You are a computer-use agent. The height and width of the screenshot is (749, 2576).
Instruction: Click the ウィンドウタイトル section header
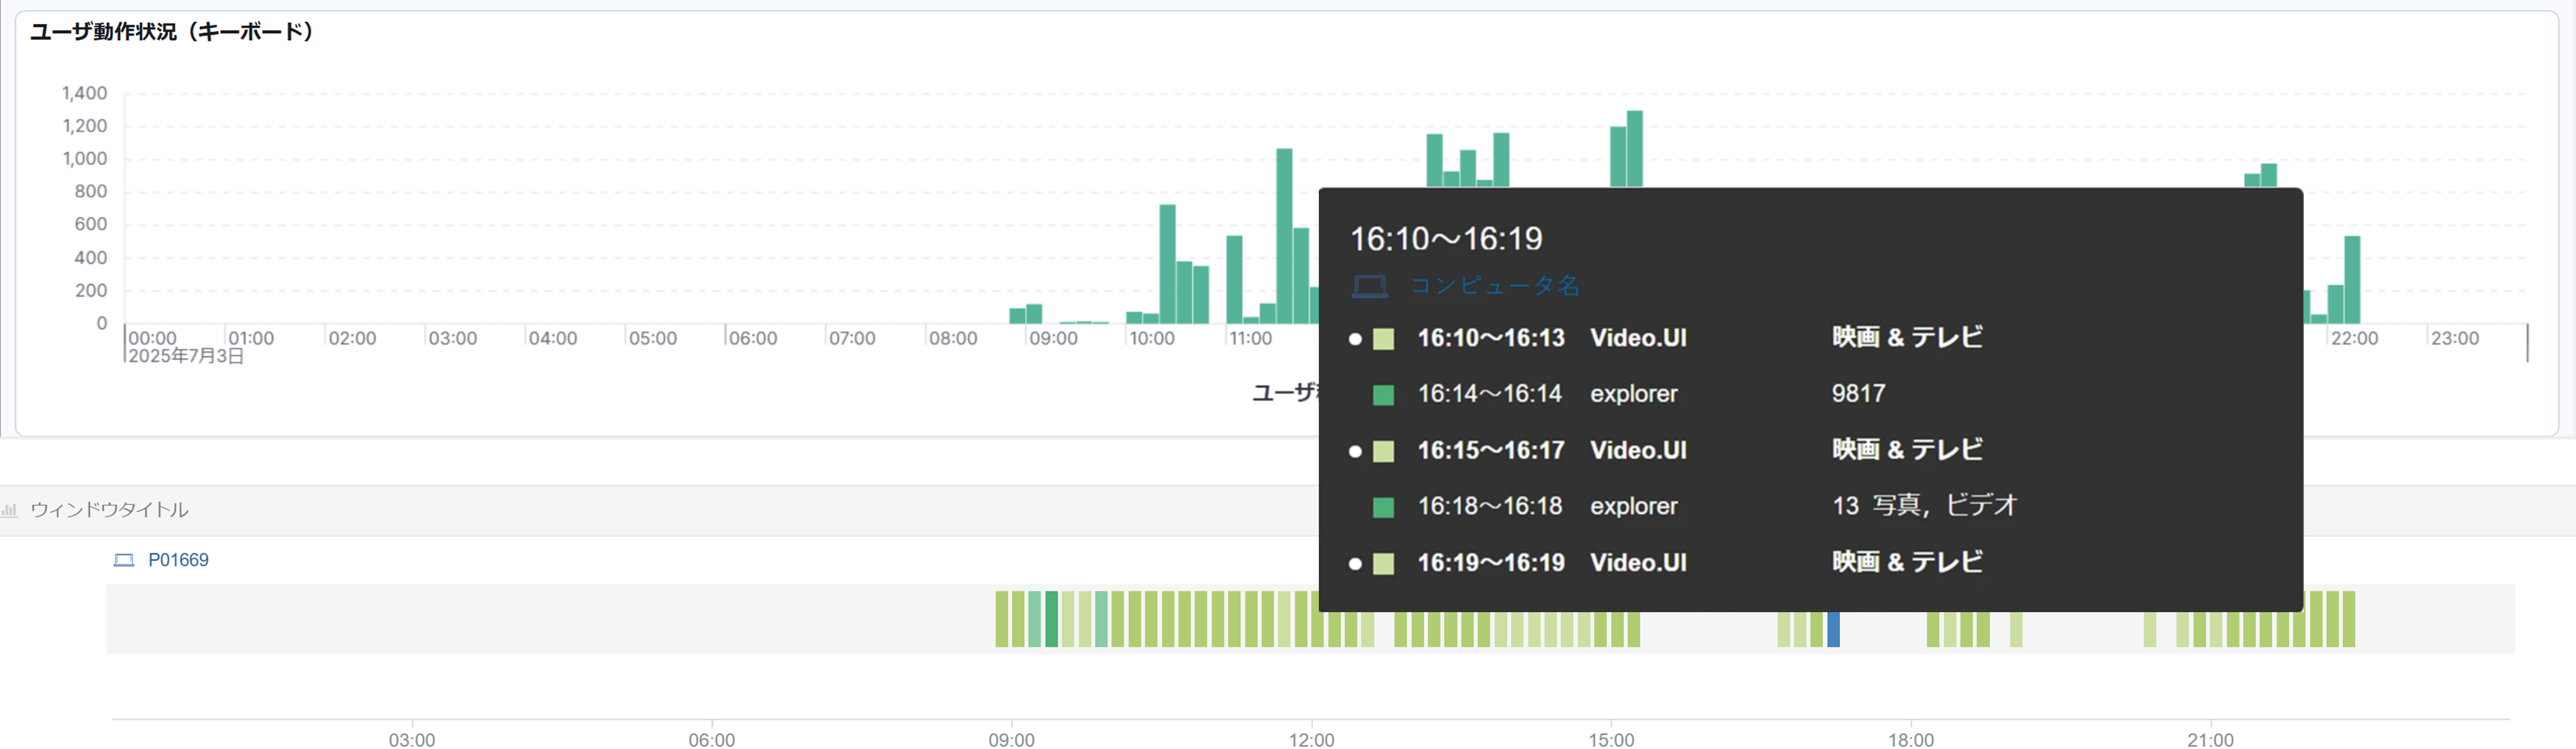(109, 510)
